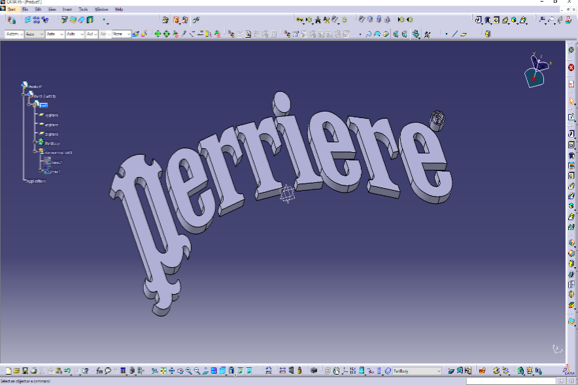Screen dimensions: 578x385
Task: Select the highlighted Part1 tree node
Action: (x=43, y=105)
